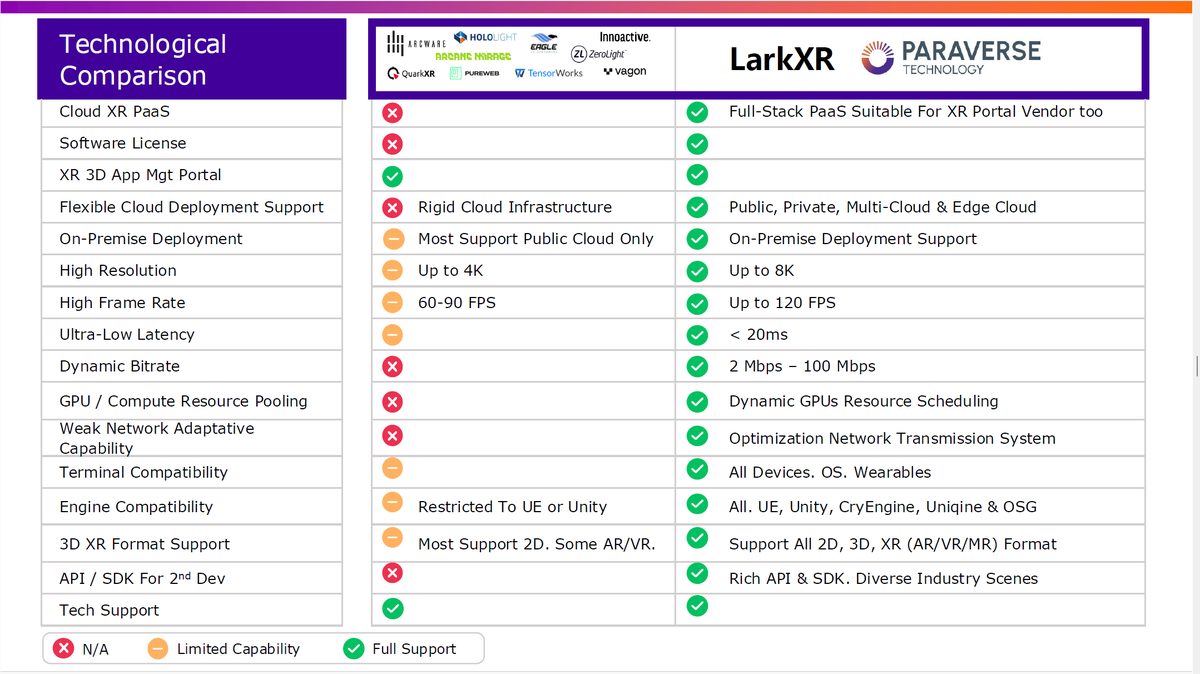Click the Arcware logo
The image size is (1200, 674).
coord(416,45)
